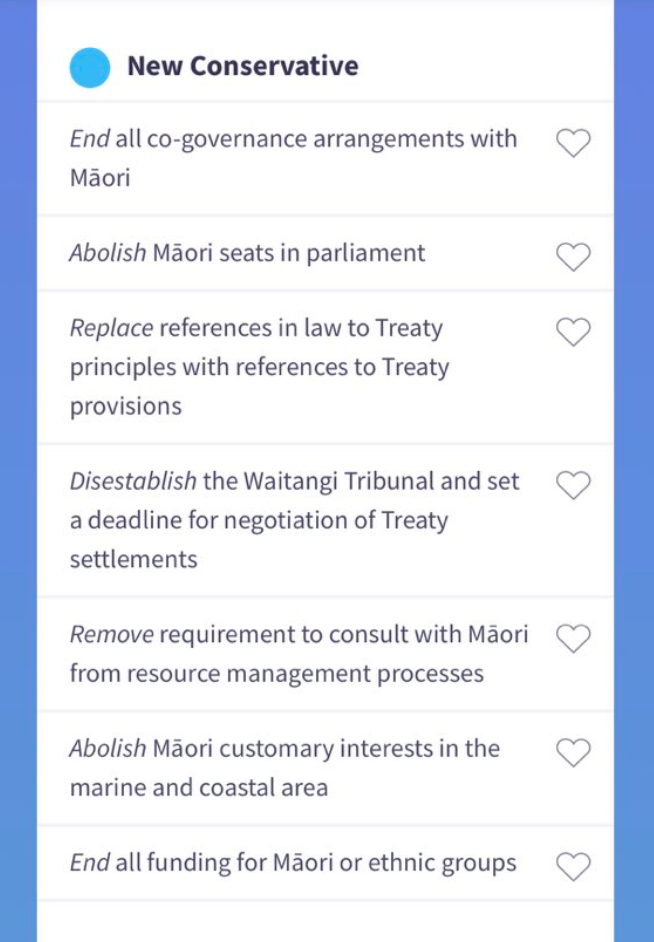
Task: Heart the abolish Māori seats policy
Action: point(573,258)
